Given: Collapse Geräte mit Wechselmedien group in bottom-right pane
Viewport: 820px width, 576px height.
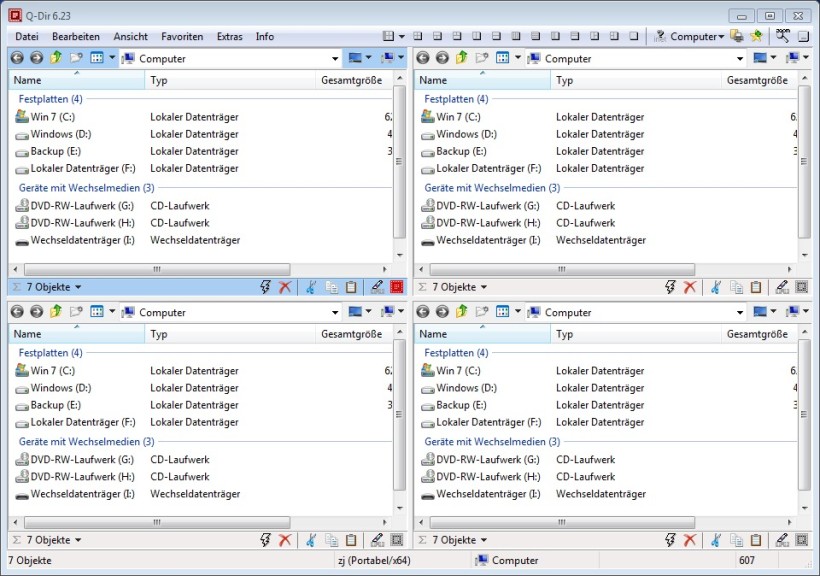Looking at the screenshot, I should coord(492,442).
